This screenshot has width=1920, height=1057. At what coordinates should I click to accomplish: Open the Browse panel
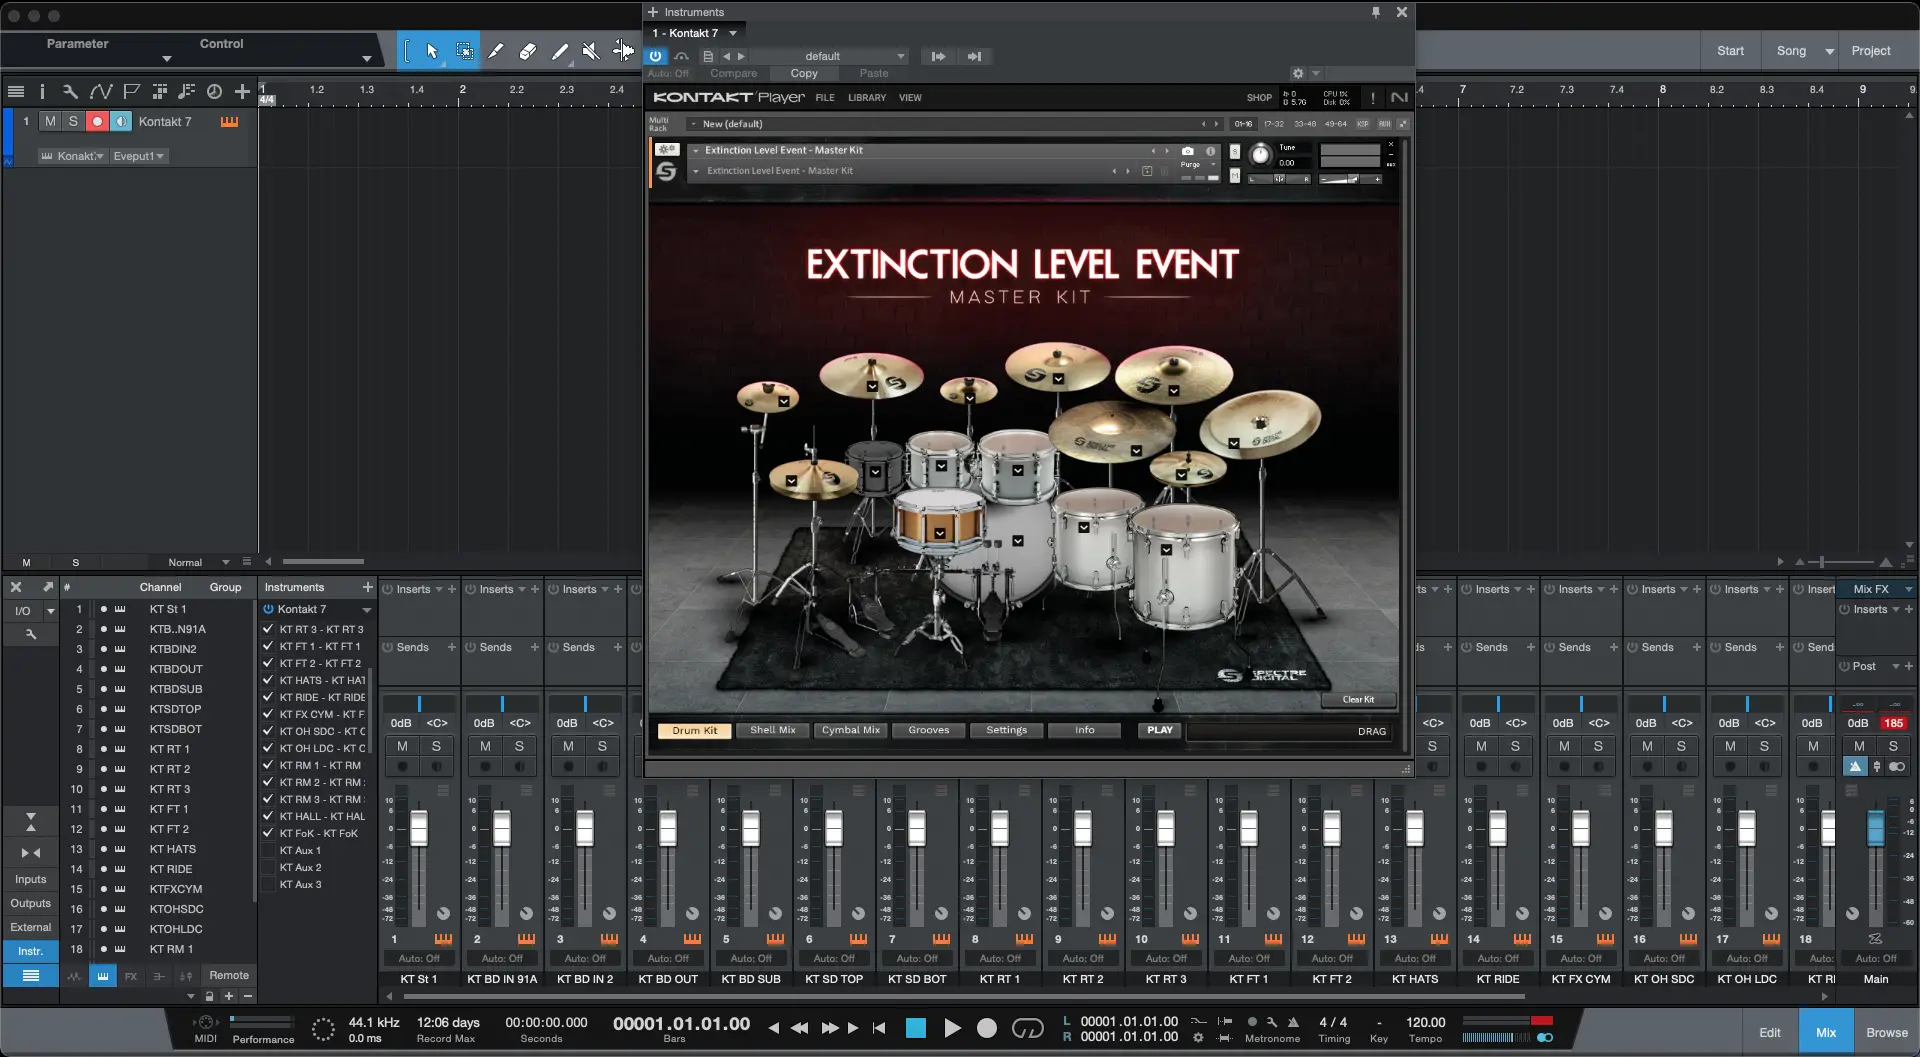tap(1887, 1032)
